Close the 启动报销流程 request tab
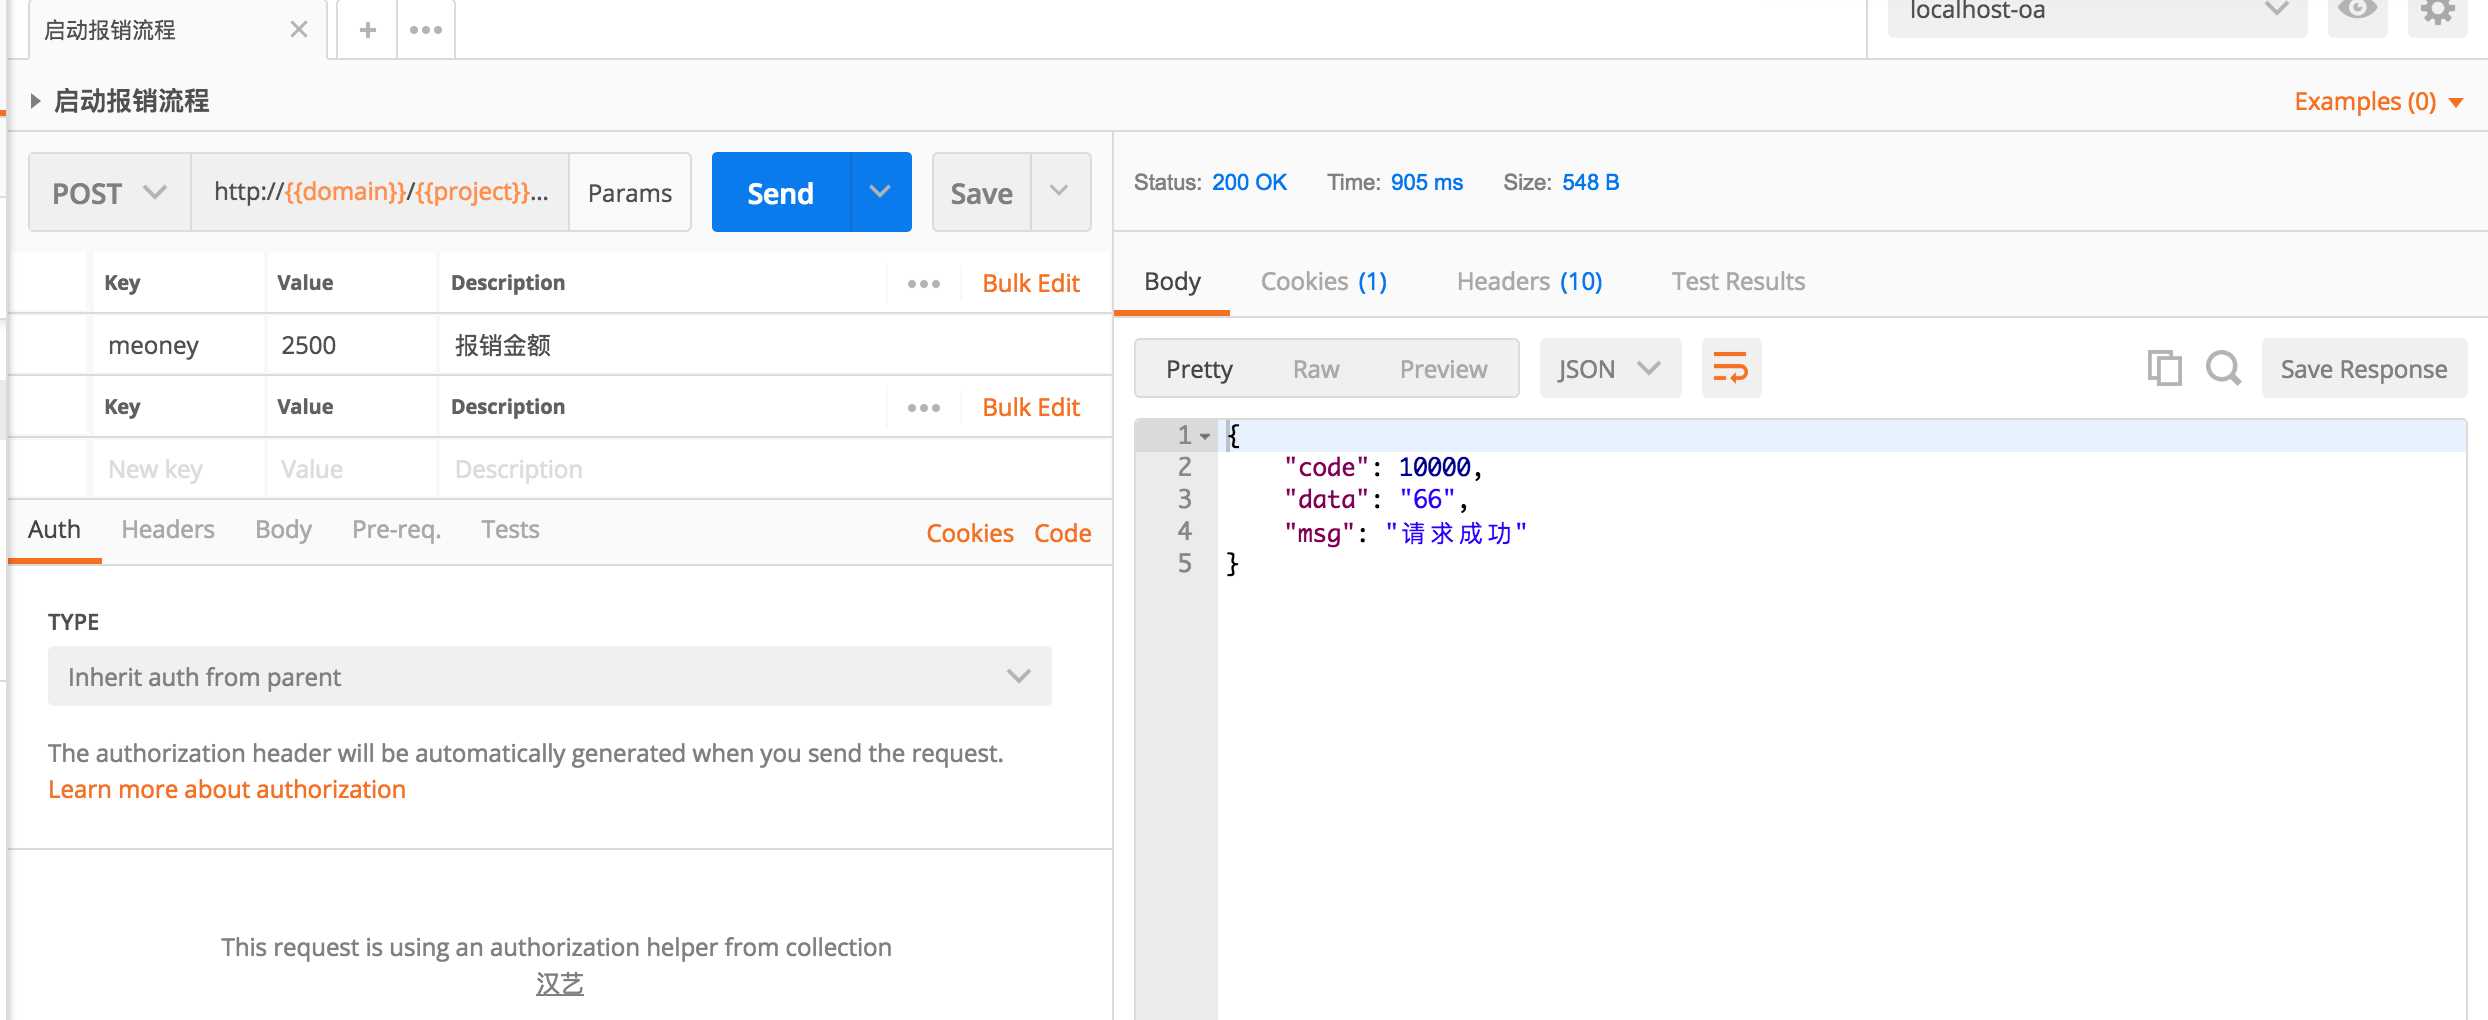2488x1020 pixels. point(298,30)
